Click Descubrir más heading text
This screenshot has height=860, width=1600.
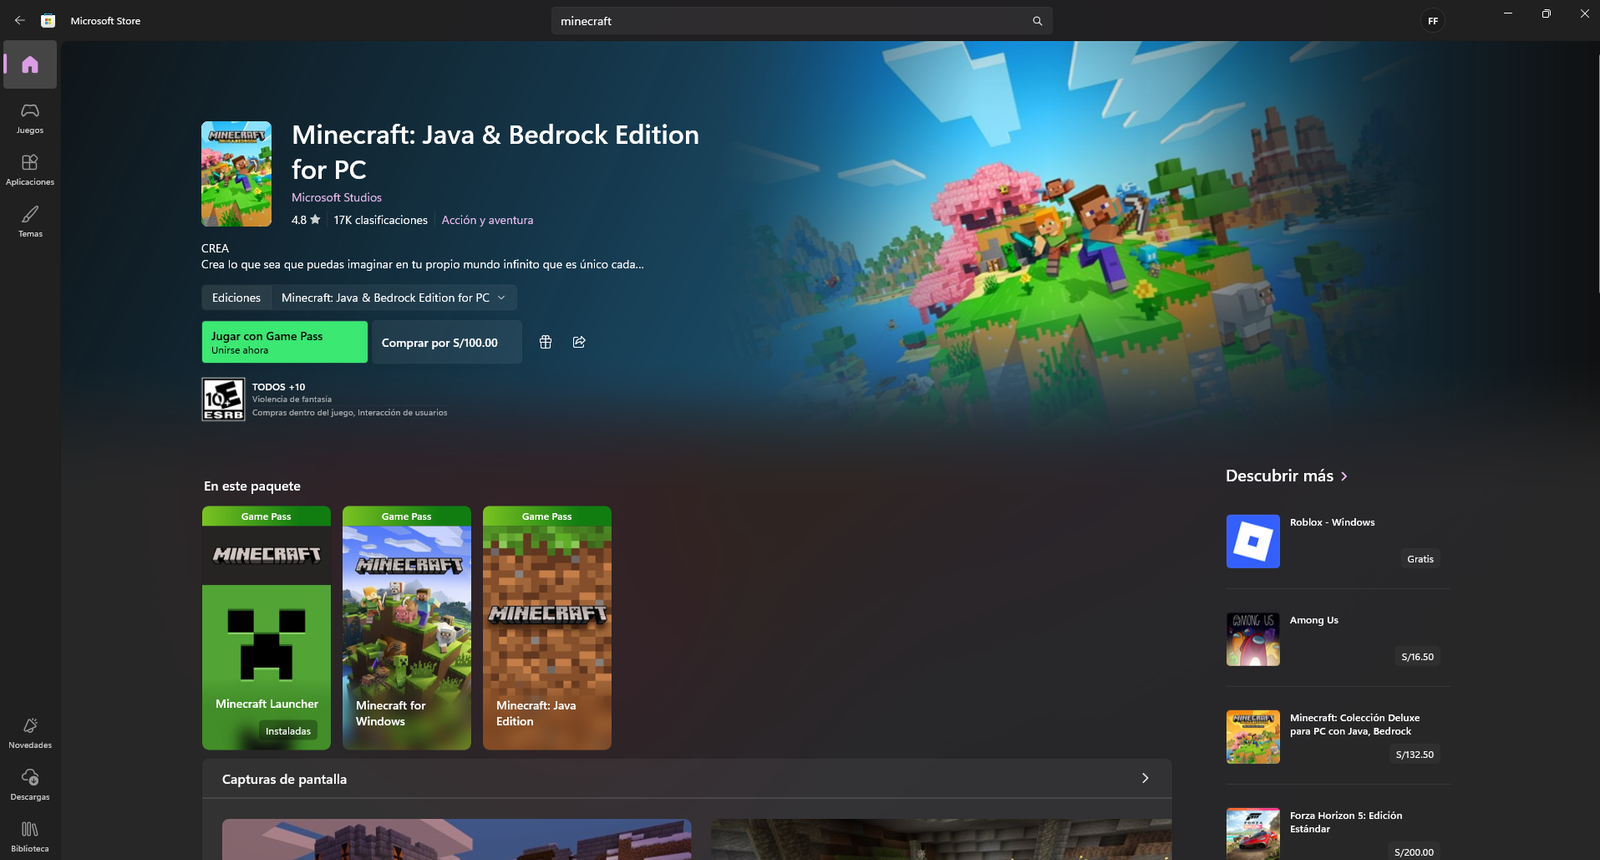(x=1280, y=476)
